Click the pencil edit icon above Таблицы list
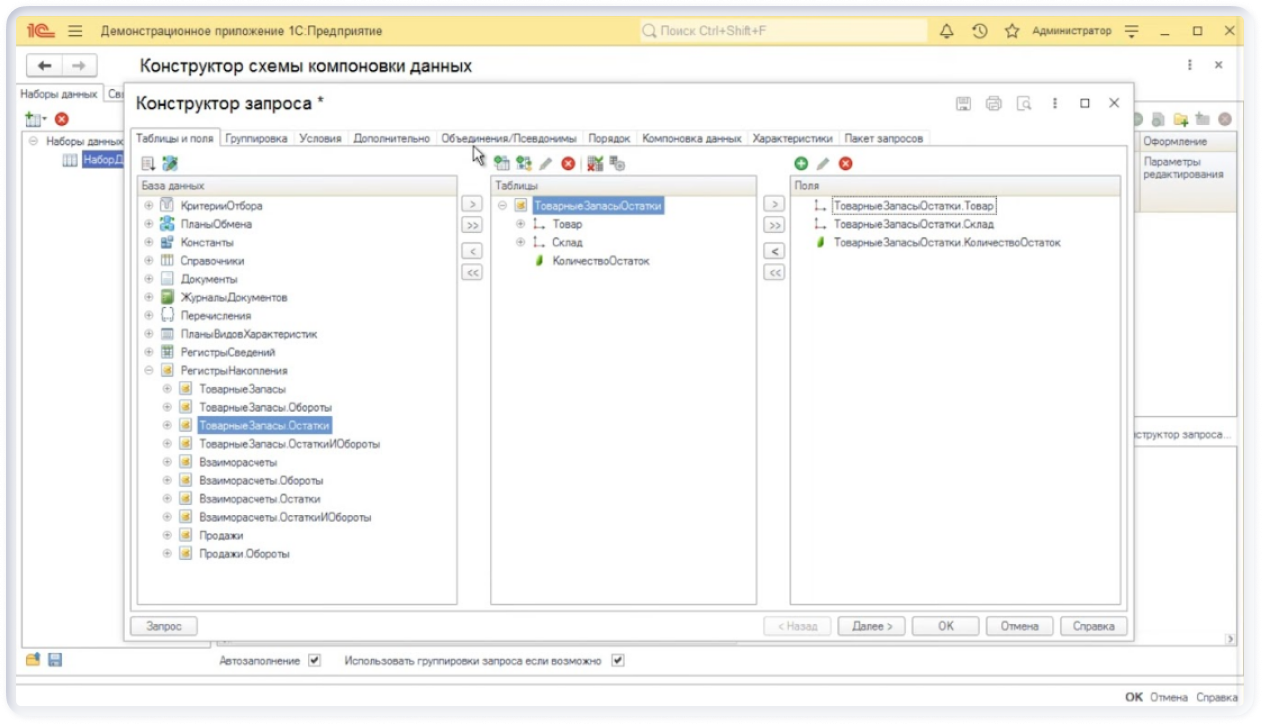Viewport: 1262px width, 724px height. click(546, 163)
